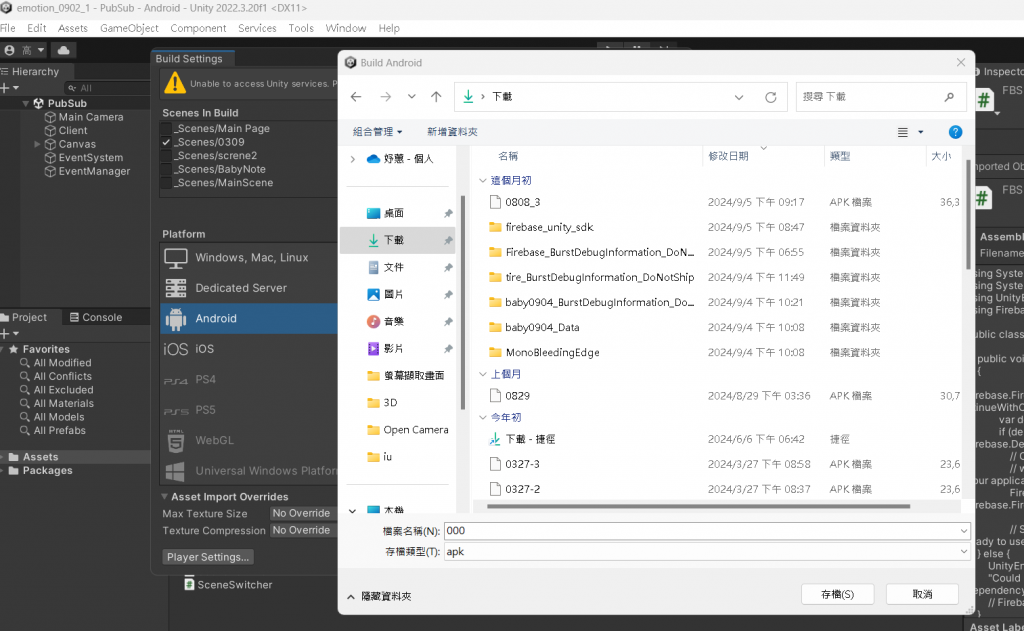Open the address bar path dropdown
The image size is (1024, 631).
point(739,97)
